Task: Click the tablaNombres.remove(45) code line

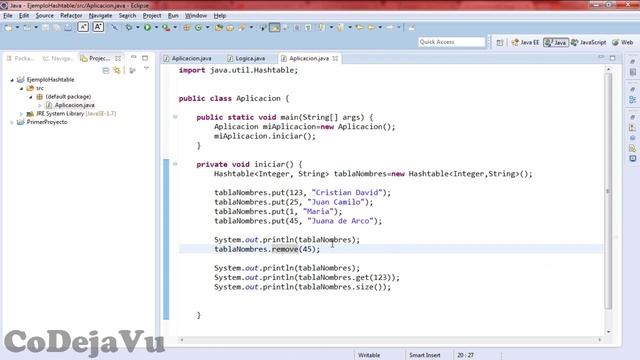Action: [x=267, y=249]
